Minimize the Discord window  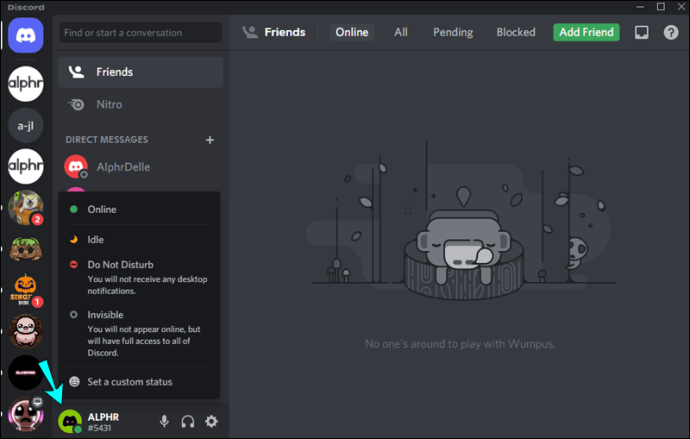640,7
